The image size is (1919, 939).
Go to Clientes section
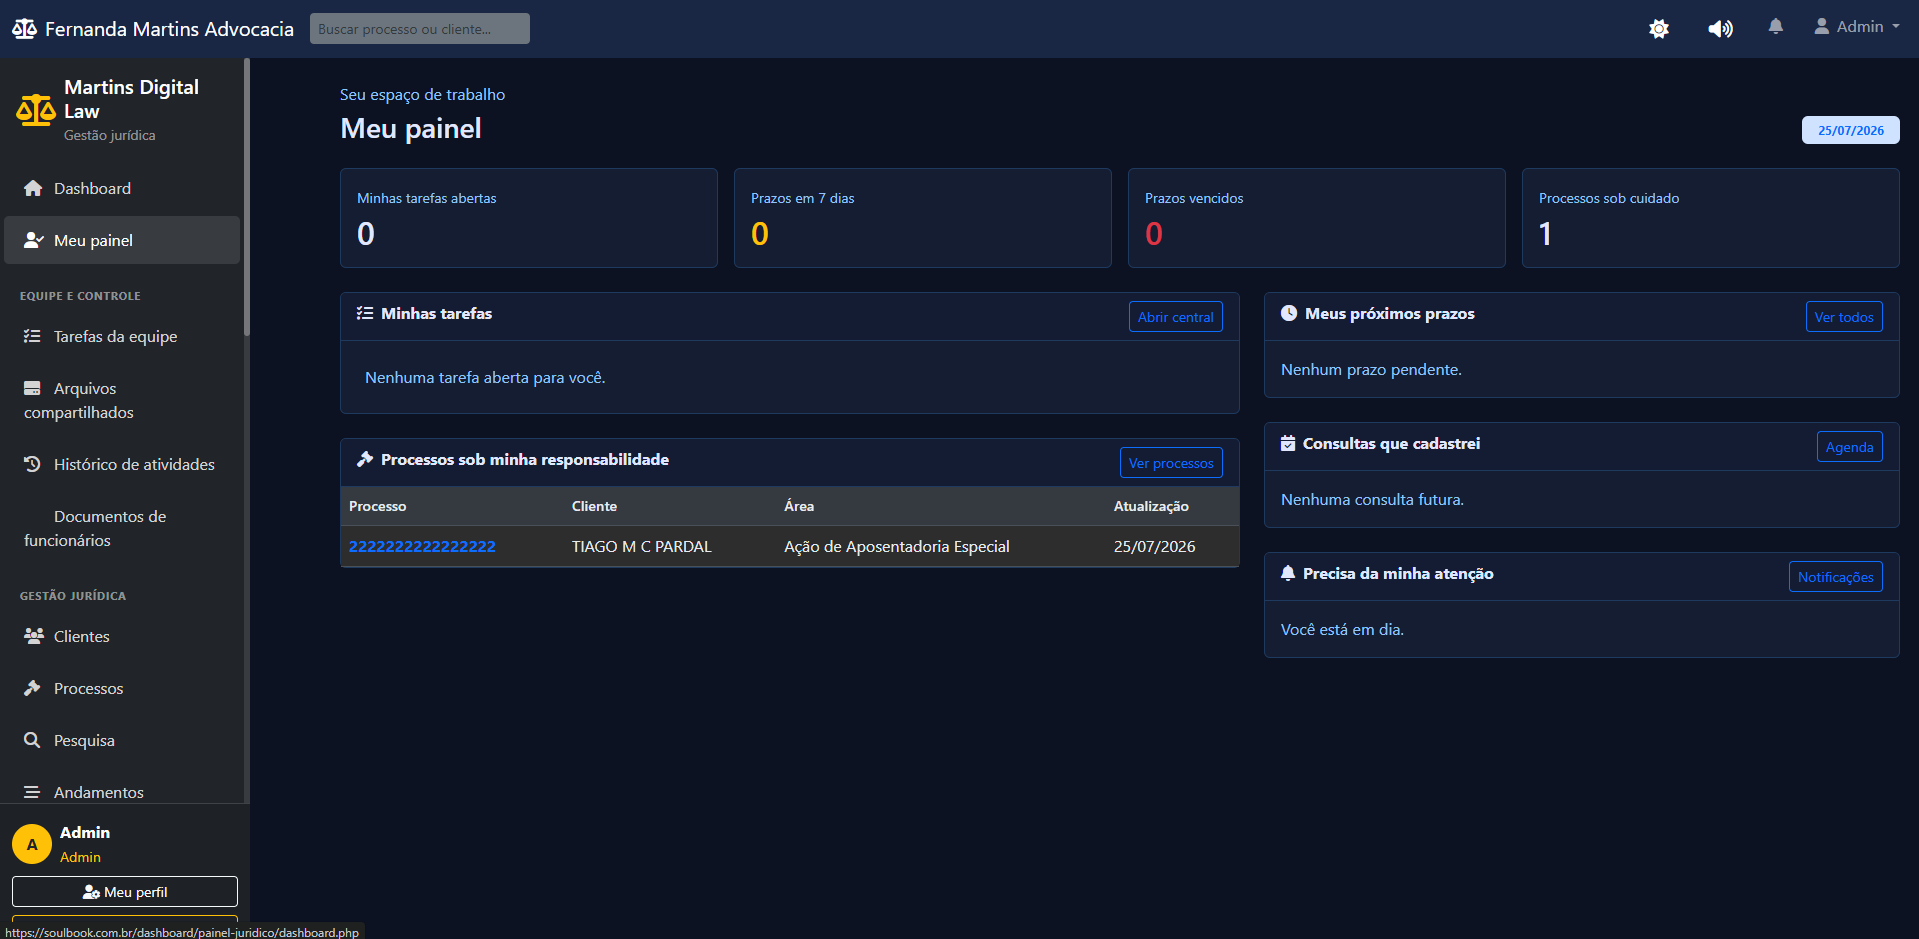pos(122,636)
